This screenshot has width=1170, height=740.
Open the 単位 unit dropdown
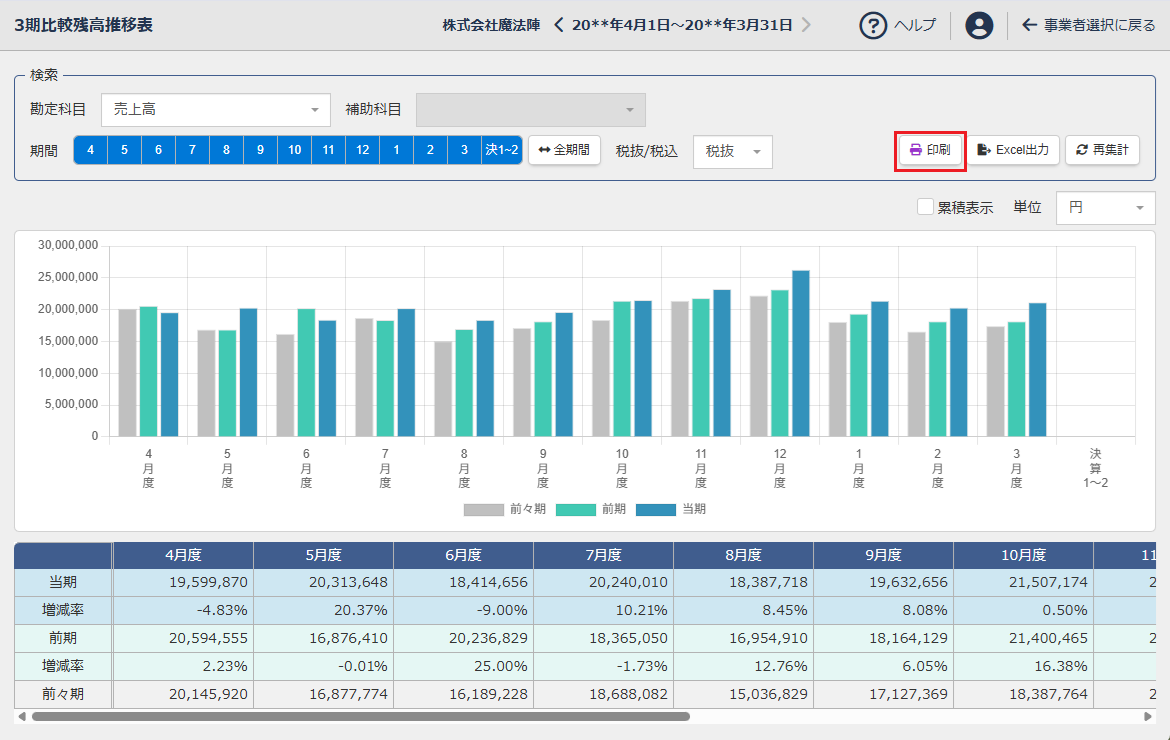click(1105, 207)
